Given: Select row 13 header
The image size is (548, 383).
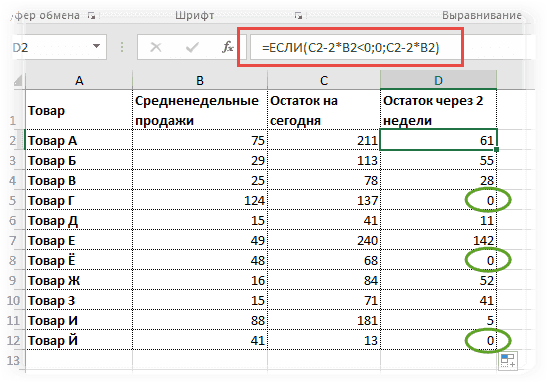Looking at the screenshot, I should coord(14,360).
